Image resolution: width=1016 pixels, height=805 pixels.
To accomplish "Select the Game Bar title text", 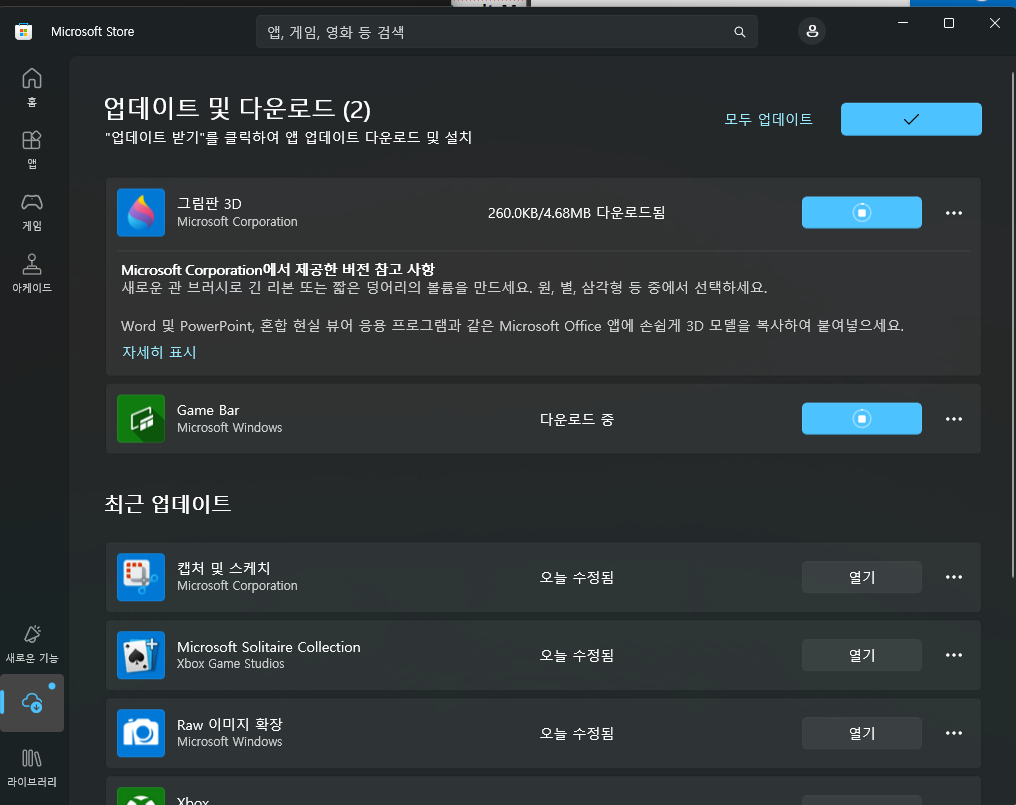I will tap(208, 410).
